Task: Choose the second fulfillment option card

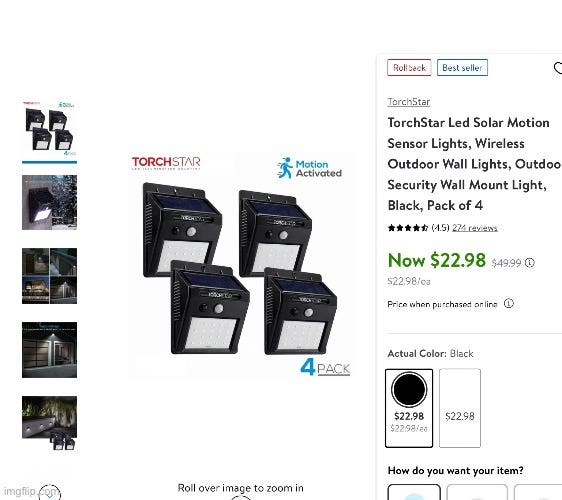Action: pos(477,492)
